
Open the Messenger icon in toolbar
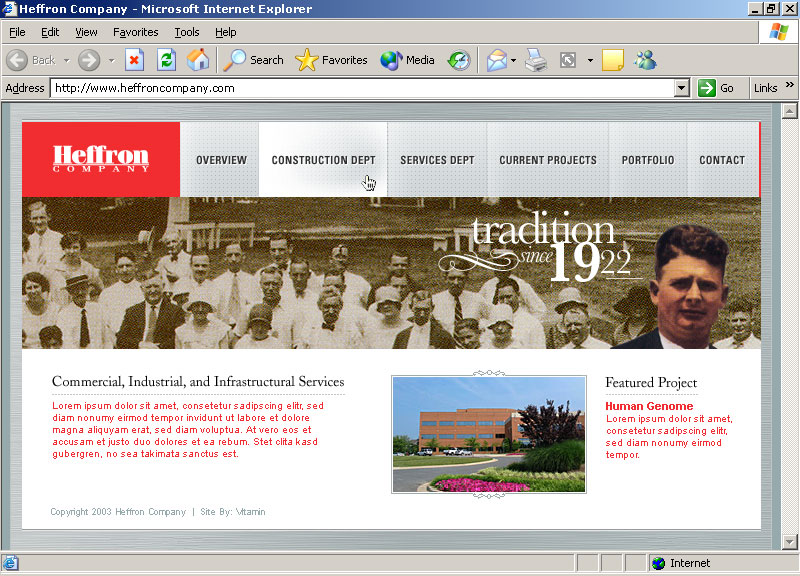tap(645, 60)
